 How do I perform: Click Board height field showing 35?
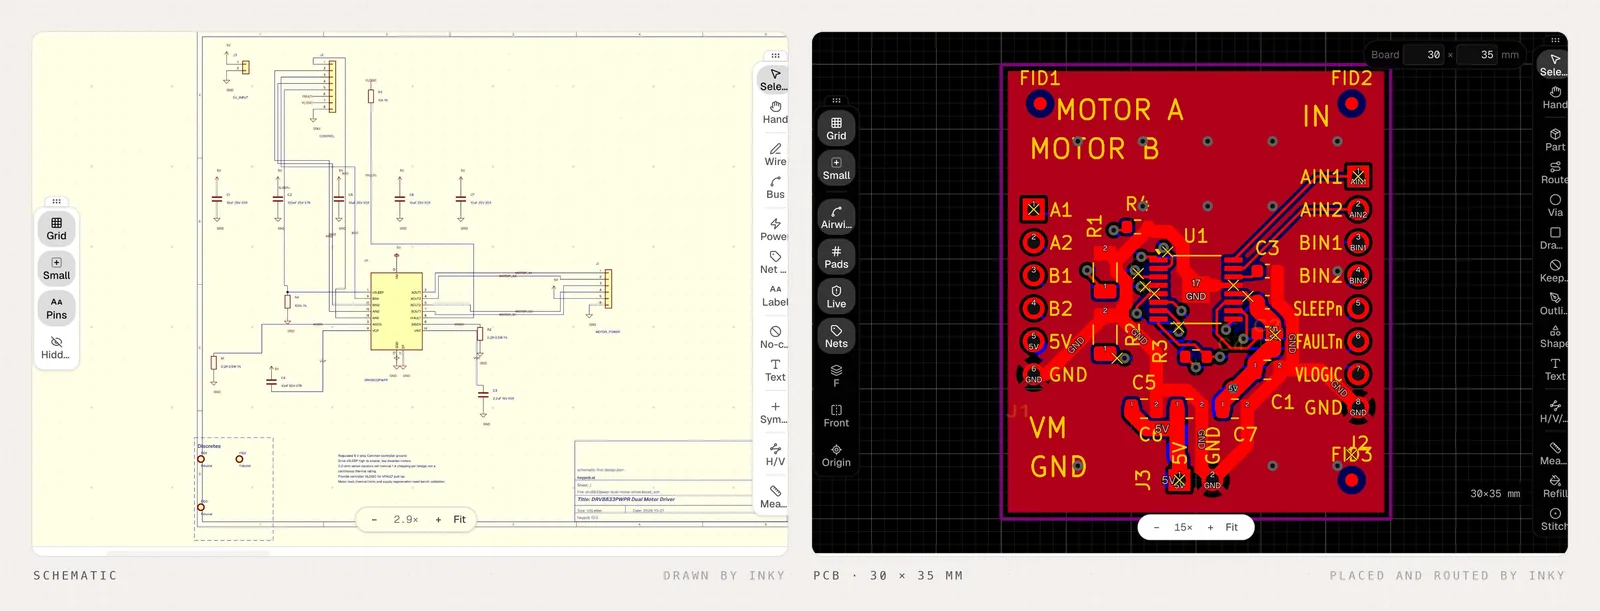[1477, 55]
